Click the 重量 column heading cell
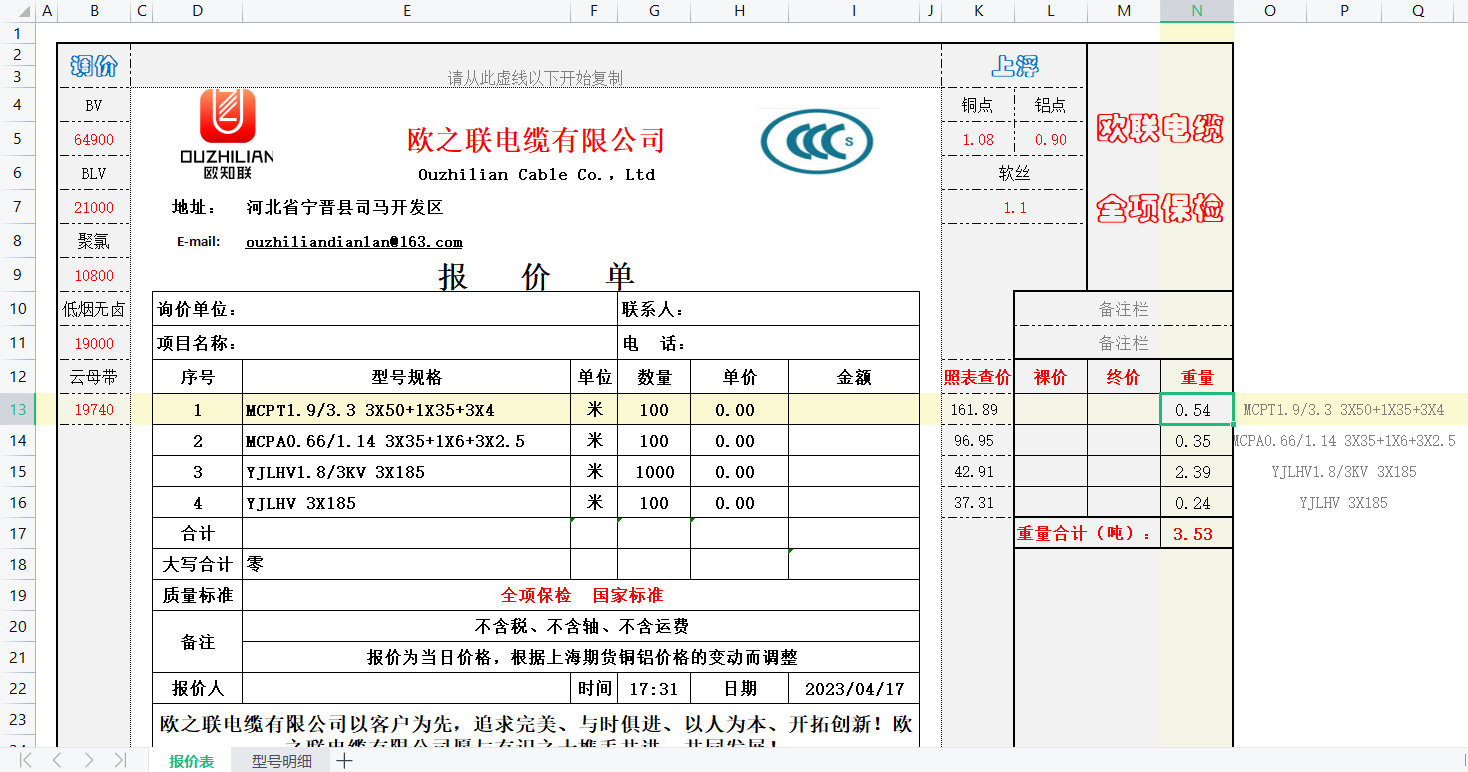 (1197, 377)
